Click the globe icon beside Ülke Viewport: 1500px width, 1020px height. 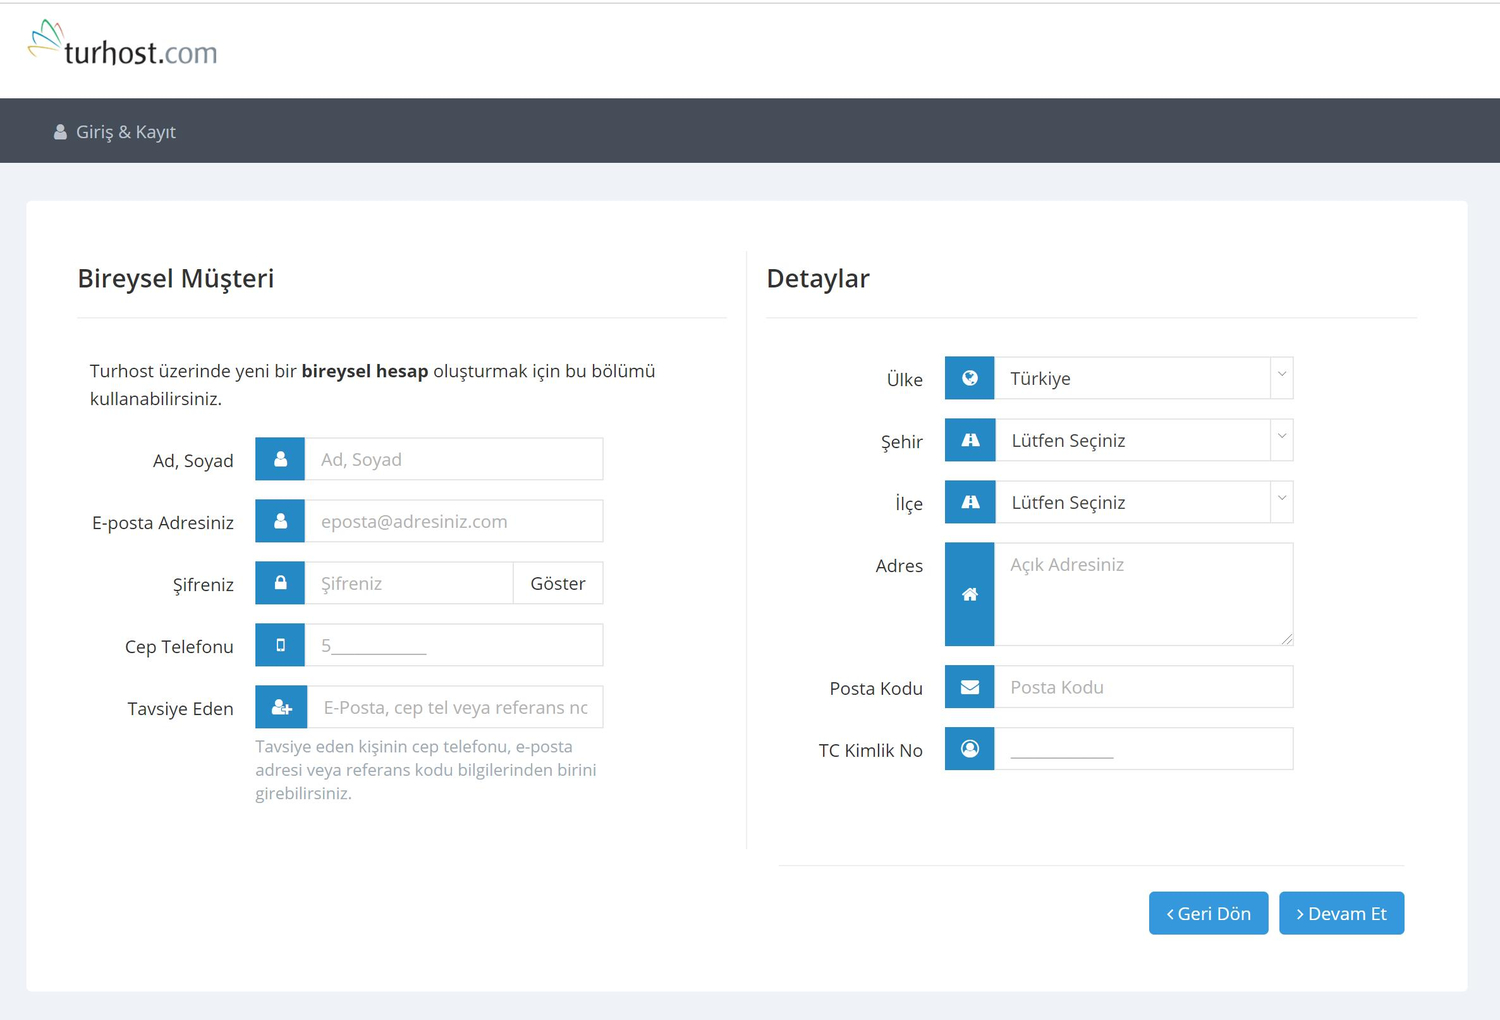click(969, 378)
